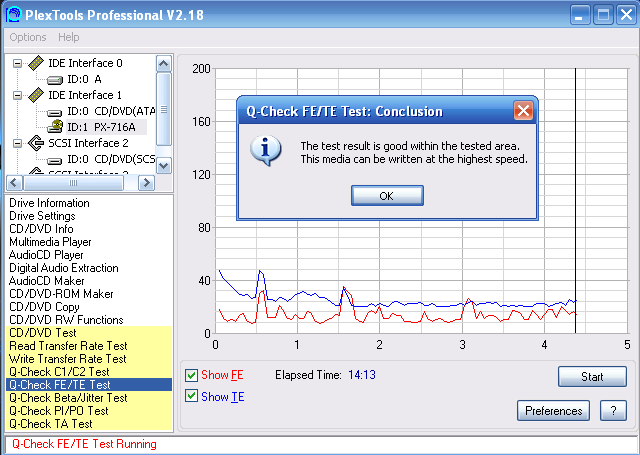640x455 pixels.
Task: Minimize the PlexTools window
Action: [x=579, y=15]
